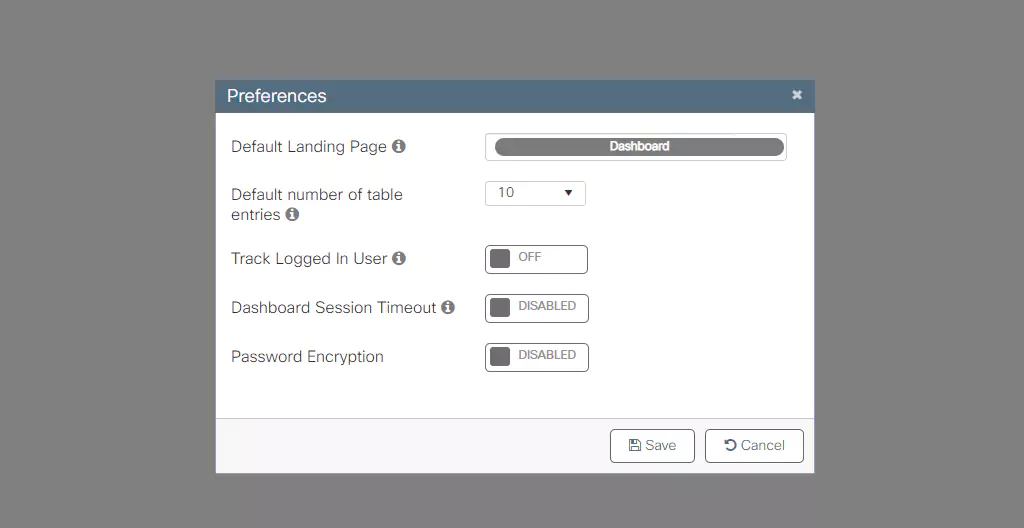Turn on the Password Encryption toggle

point(536,357)
